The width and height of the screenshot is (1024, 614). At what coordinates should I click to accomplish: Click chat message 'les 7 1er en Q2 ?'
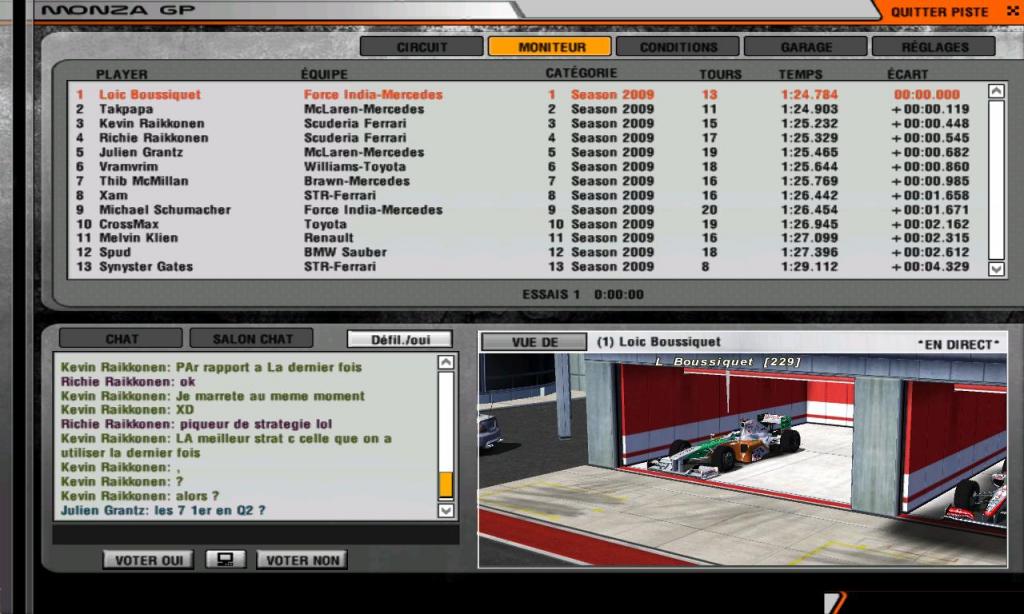click(210, 510)
